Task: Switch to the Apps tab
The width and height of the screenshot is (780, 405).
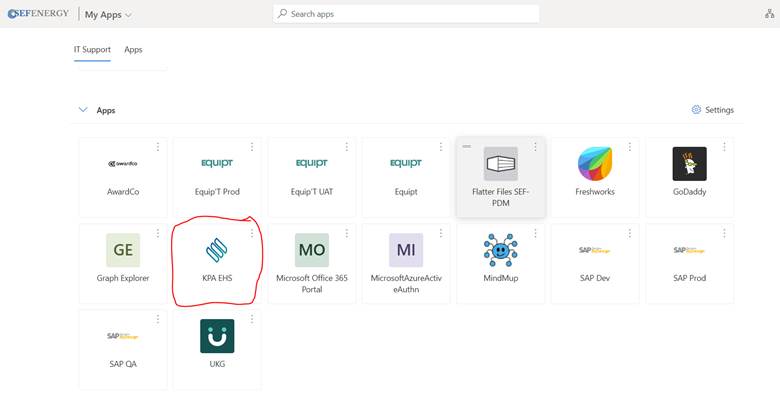Action: tap(133, 50)
